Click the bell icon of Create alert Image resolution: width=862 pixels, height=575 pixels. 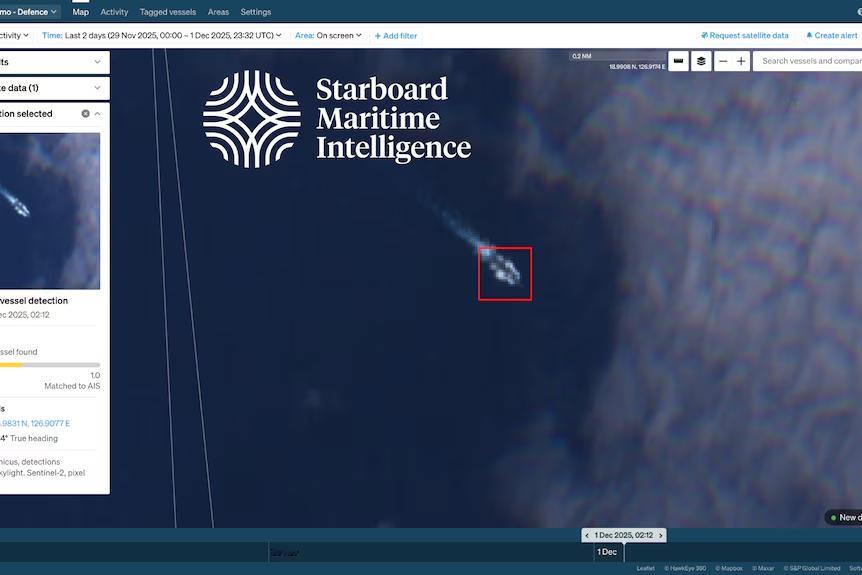809,35
